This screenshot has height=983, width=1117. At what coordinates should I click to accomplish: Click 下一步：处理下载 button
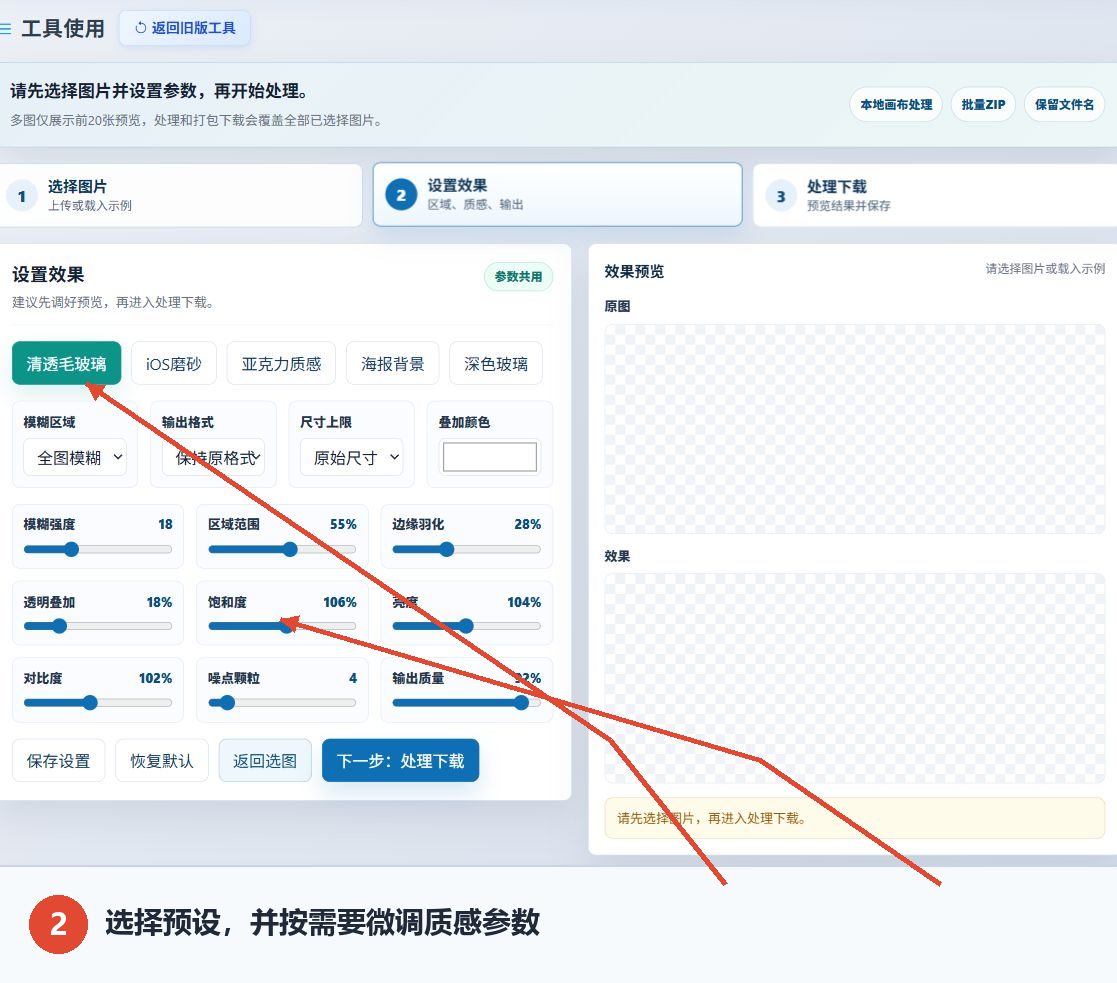[400, 761]
